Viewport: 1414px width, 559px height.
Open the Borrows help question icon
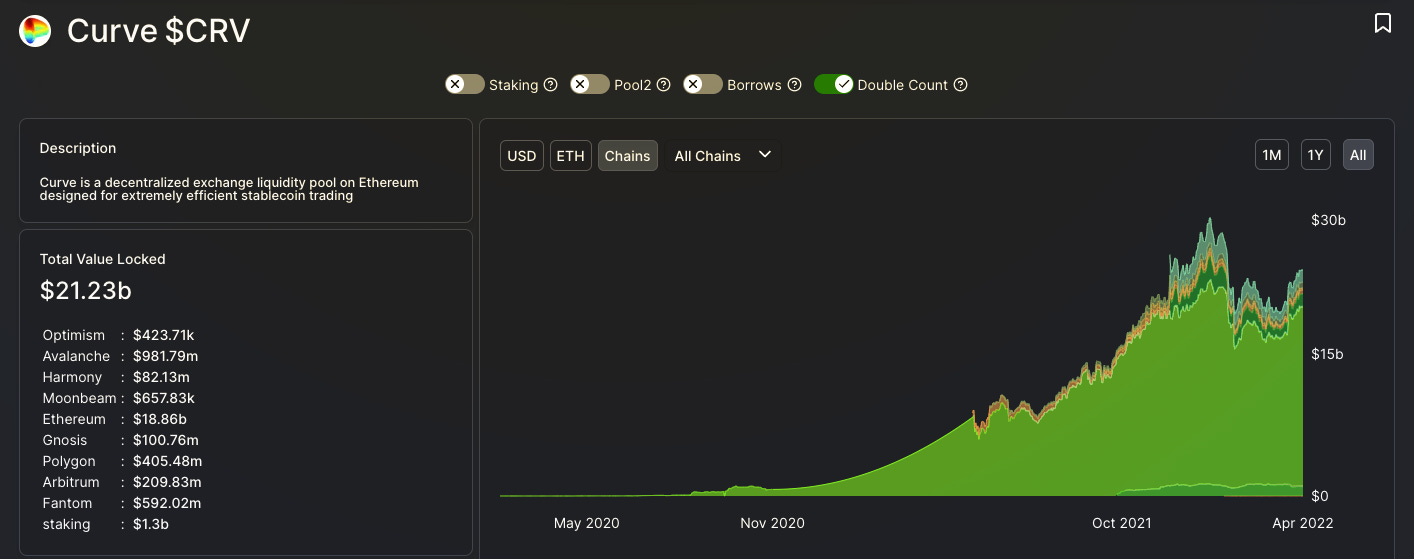(794, 85)
